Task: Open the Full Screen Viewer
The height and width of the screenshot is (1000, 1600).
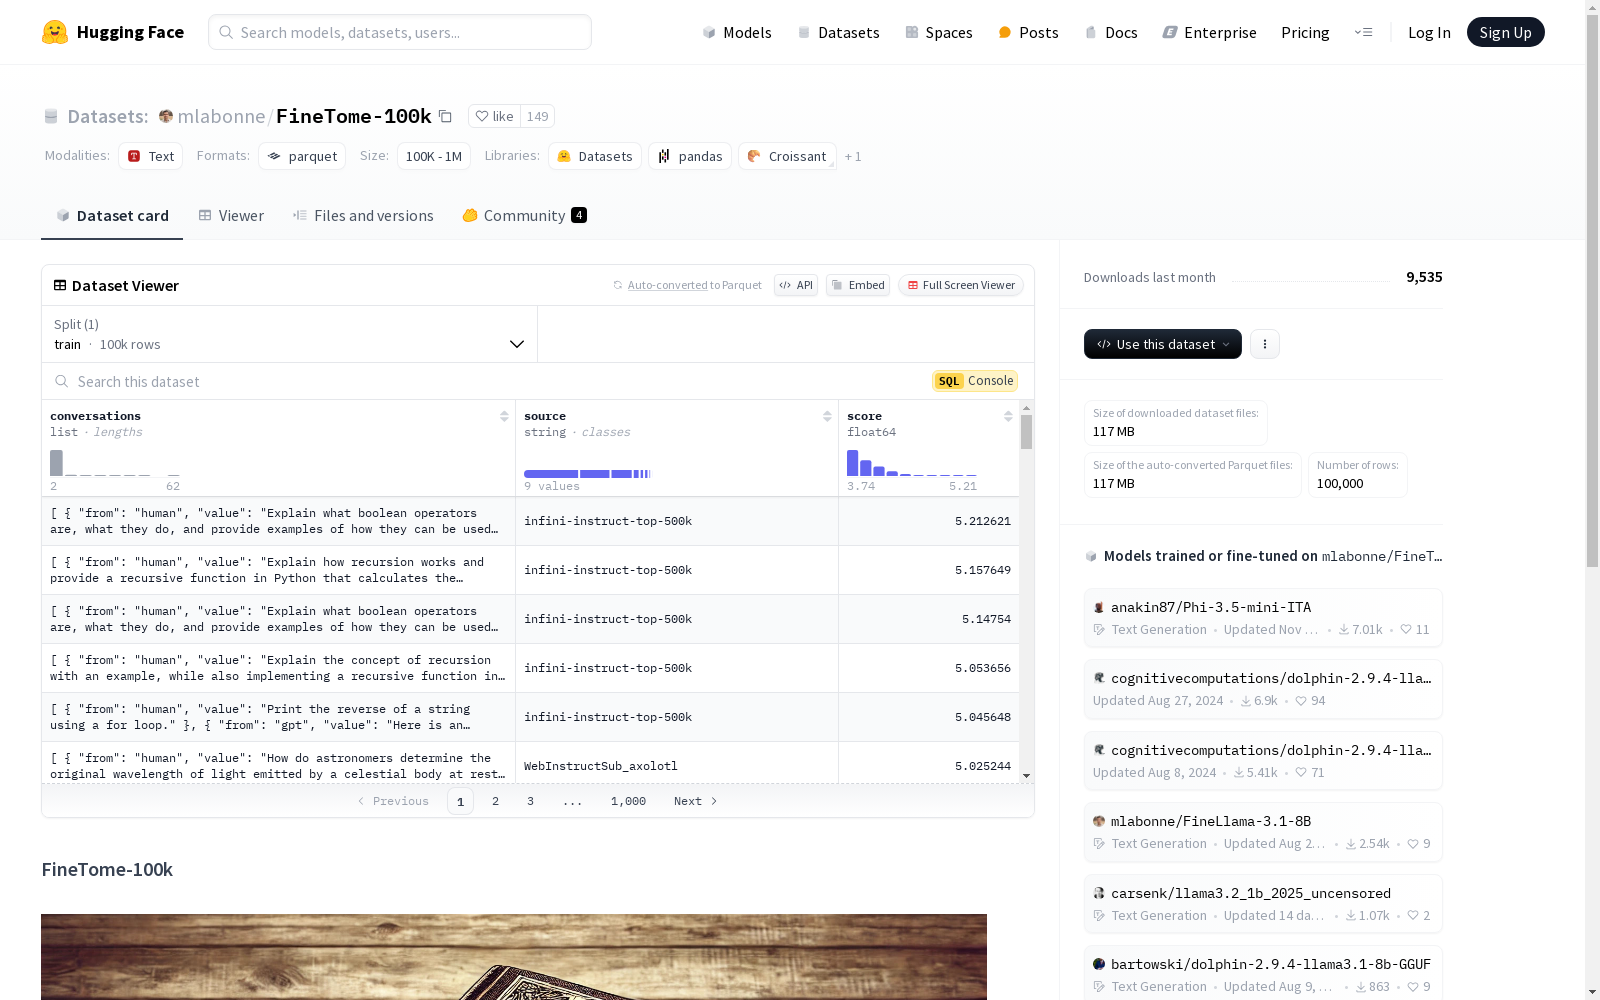Action: [961, 285]
